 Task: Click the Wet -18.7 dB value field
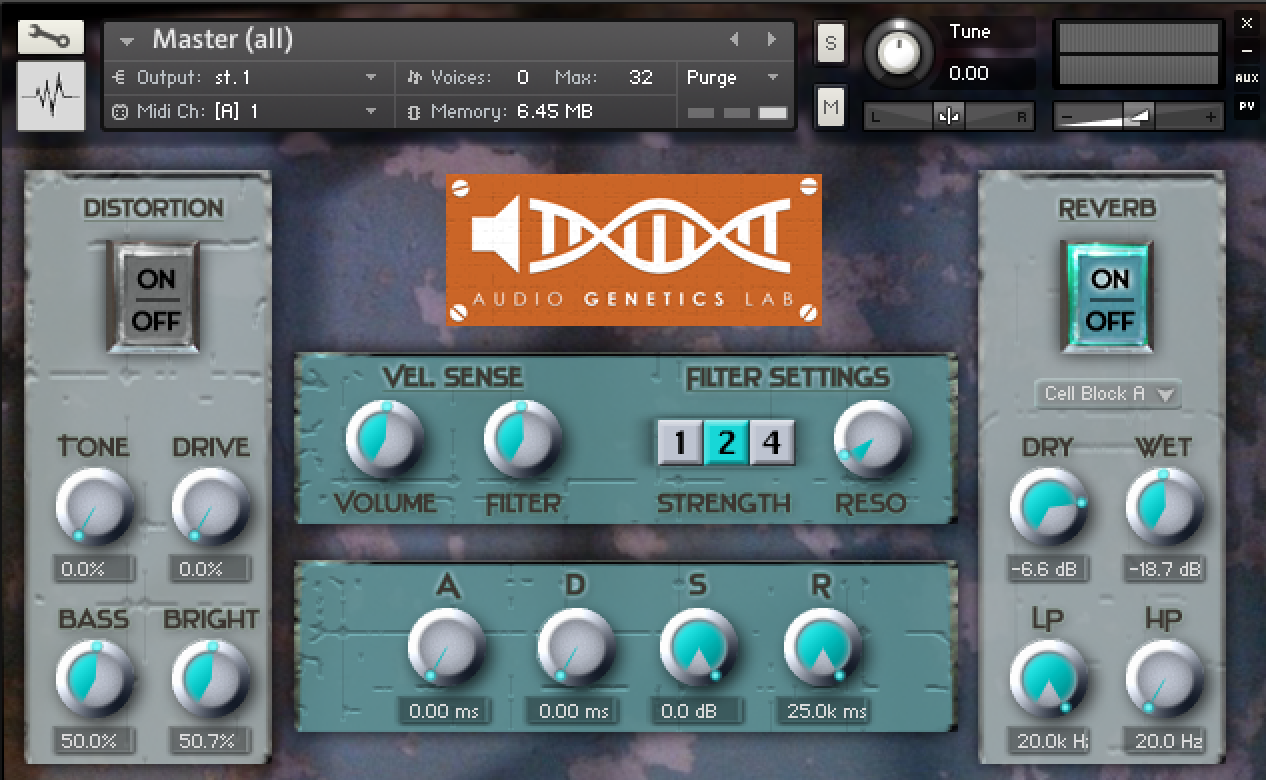(x=1164, y=569)
